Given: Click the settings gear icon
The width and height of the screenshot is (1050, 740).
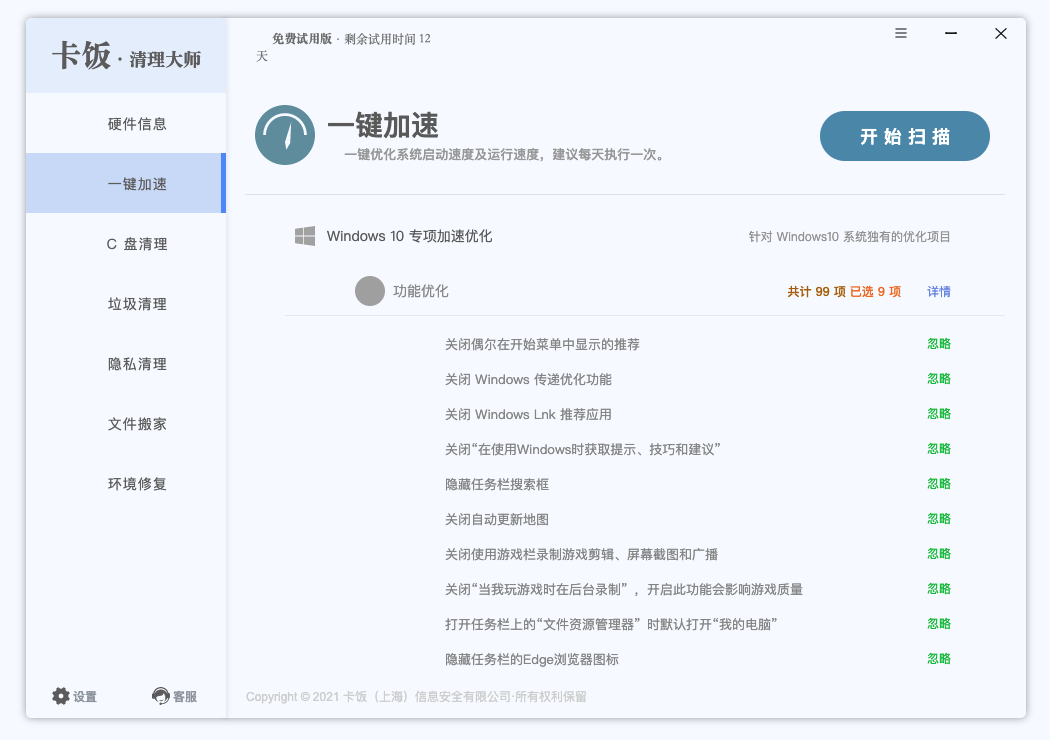Looking at the screenshot, I should 61,696.
